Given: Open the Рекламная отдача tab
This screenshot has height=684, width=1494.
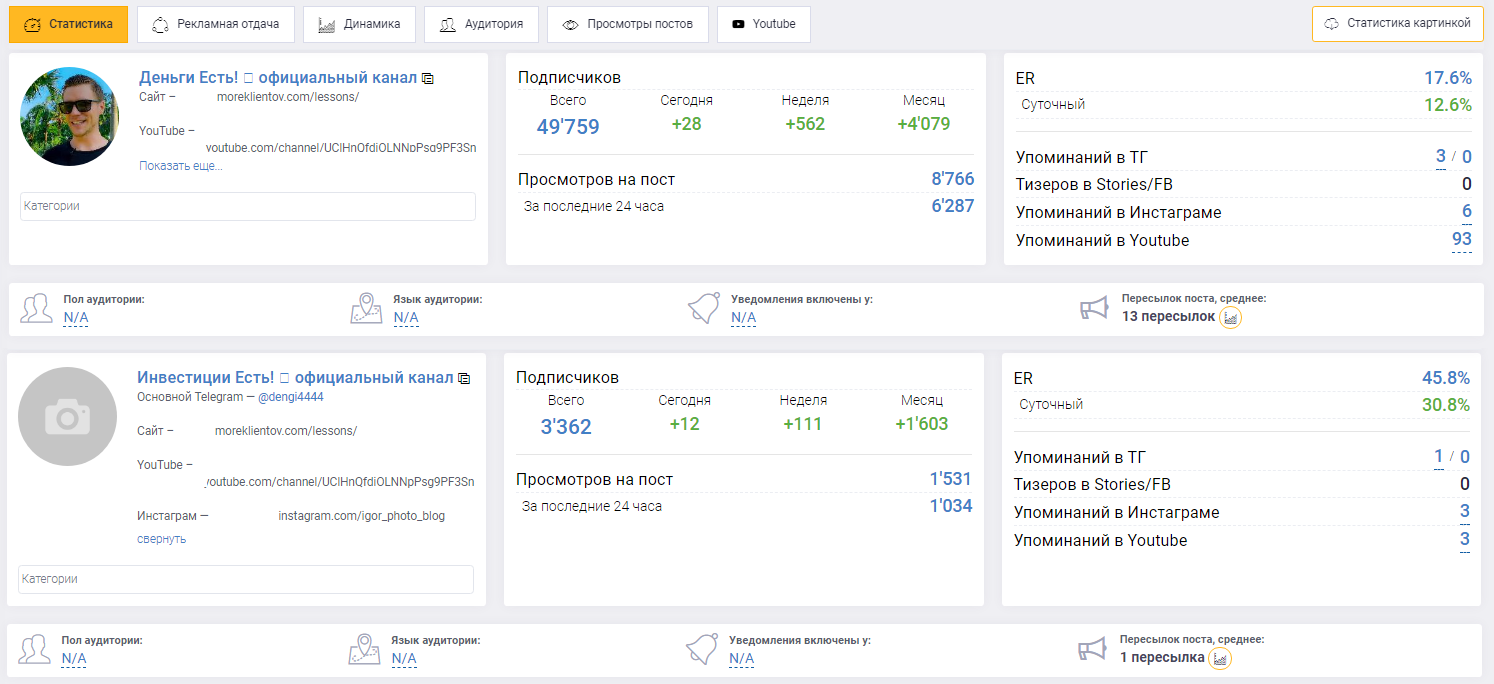Looking at the screenshot, I should point(215,24).
